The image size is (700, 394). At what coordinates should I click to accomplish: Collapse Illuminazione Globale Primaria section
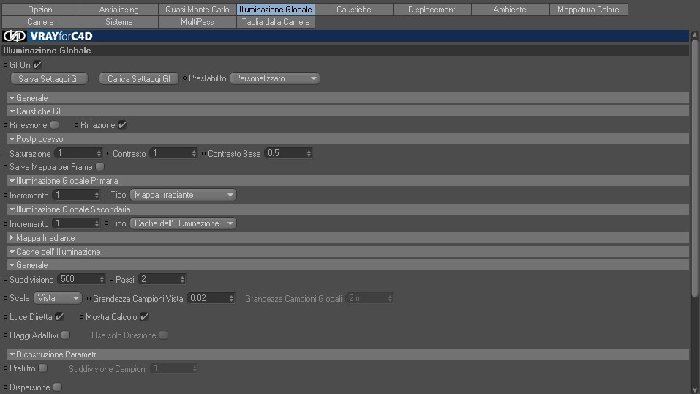pyautogui.click(x=12, y=181)
